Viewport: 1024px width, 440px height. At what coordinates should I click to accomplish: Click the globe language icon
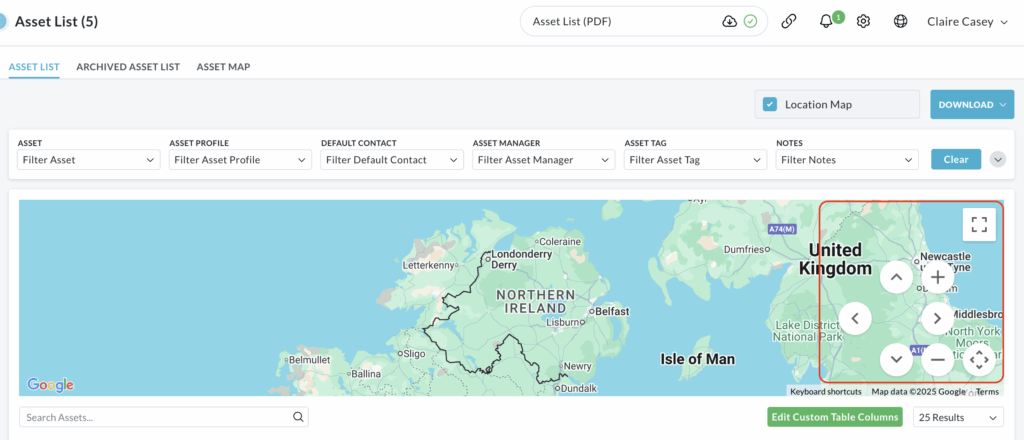900,21
